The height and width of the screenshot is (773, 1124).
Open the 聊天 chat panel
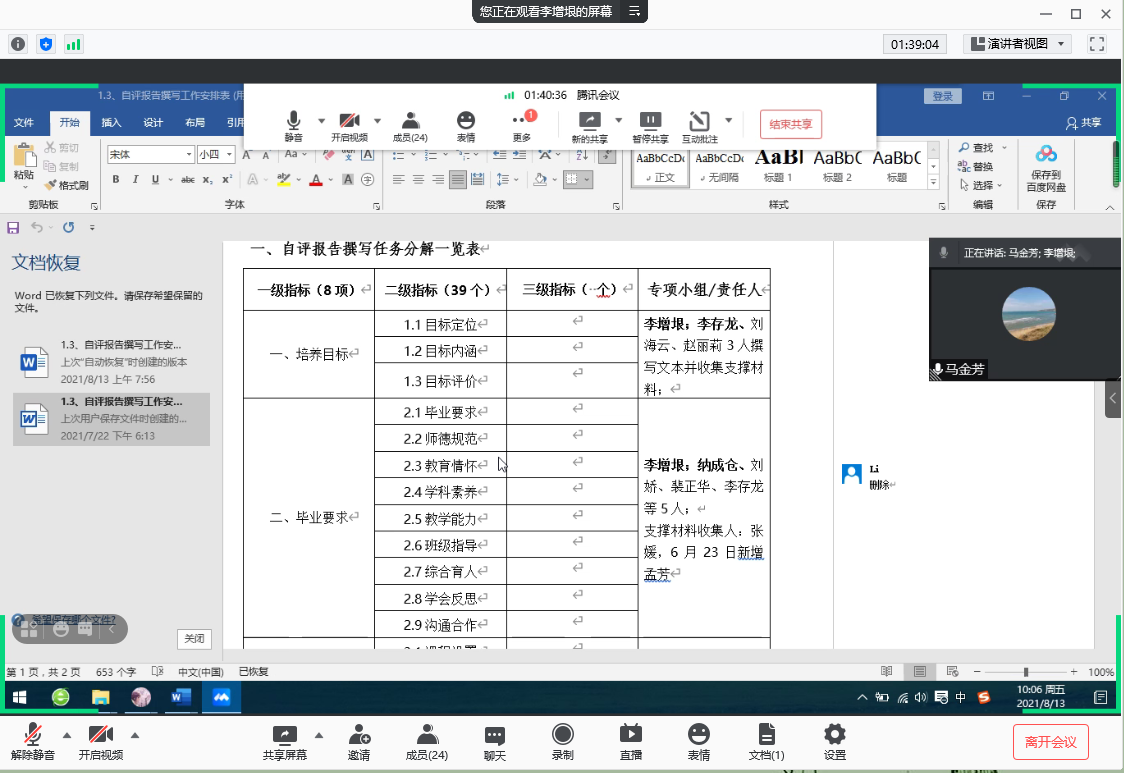pos(495,741)
